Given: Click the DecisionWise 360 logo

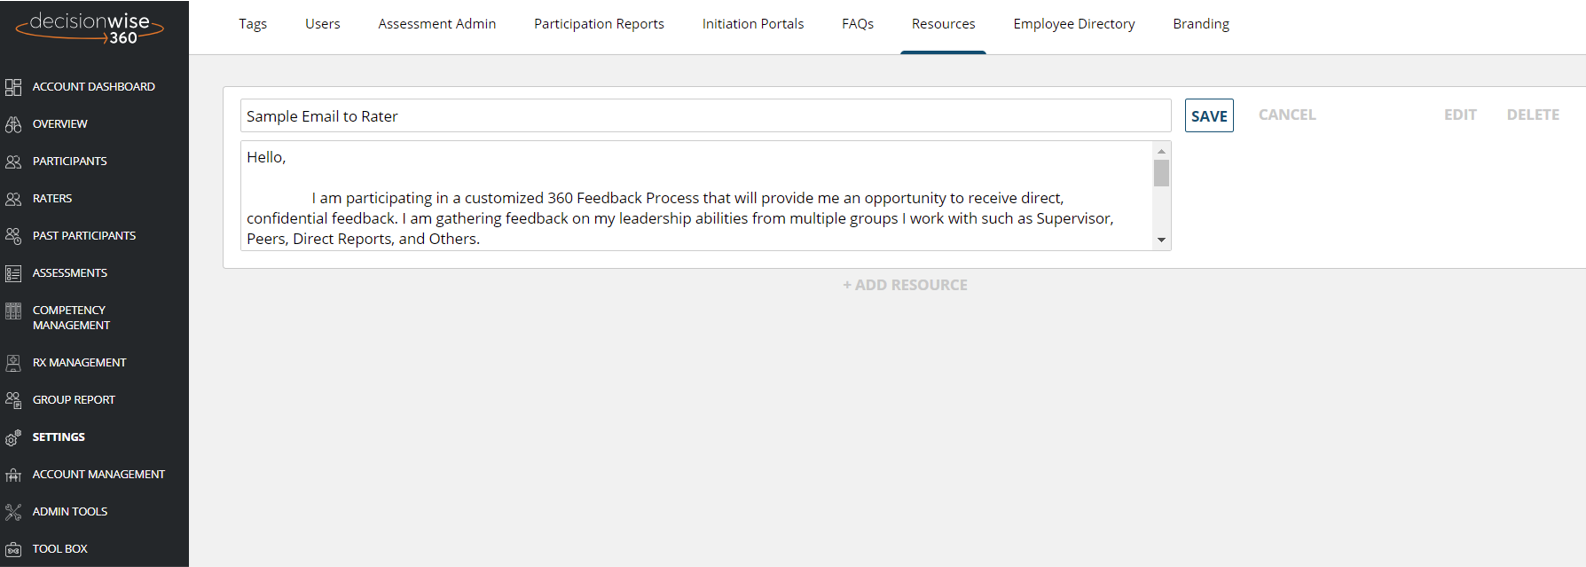Looking at the screenshot, I should coord(90,27).
